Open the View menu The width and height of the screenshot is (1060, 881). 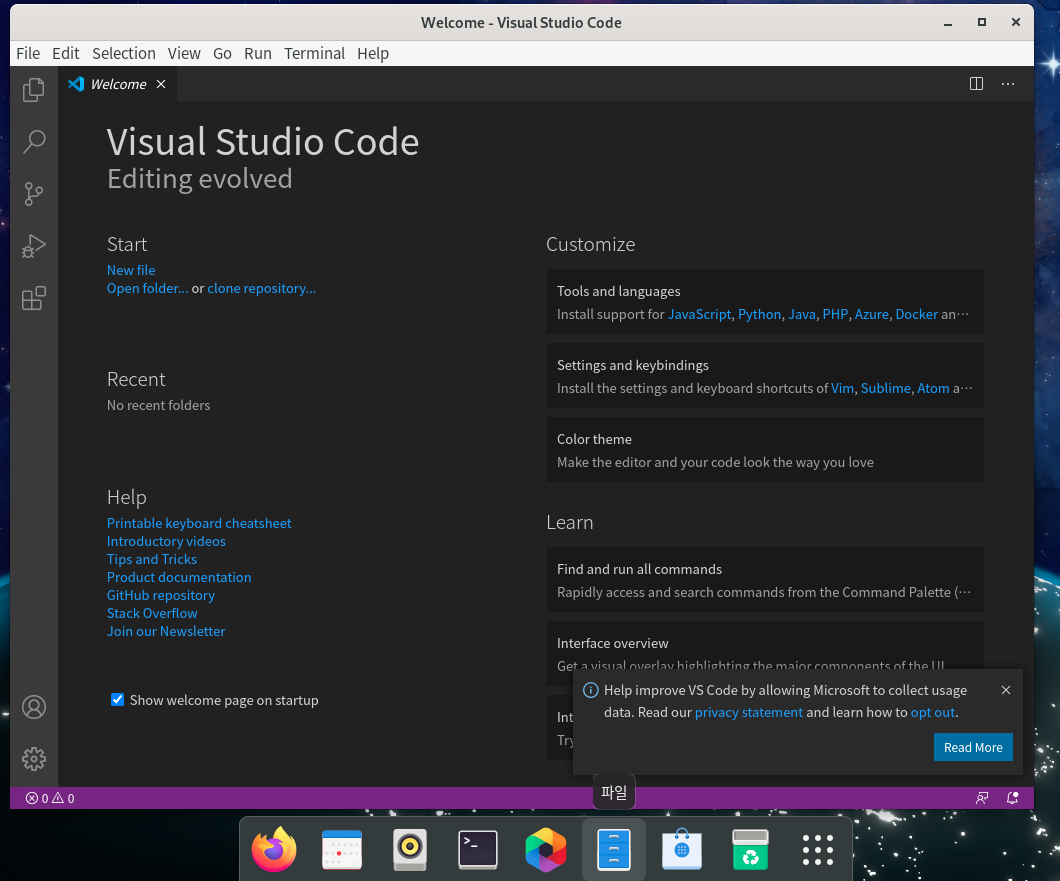184,53
